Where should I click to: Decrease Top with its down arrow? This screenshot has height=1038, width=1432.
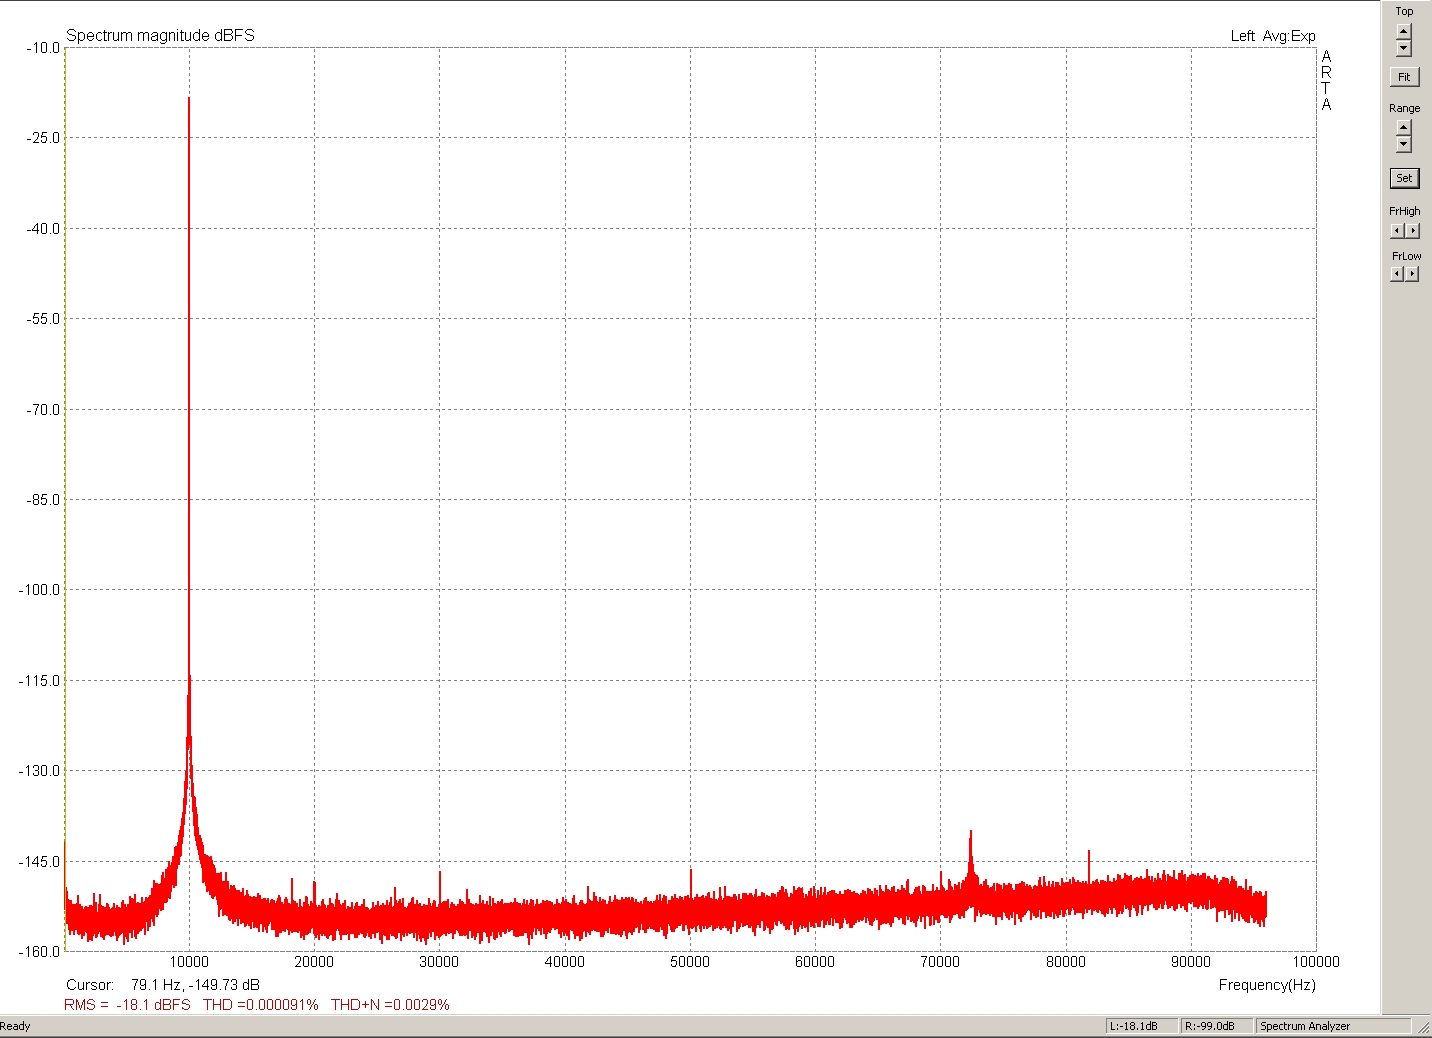pyautogui.click(x=1403, y=48)
